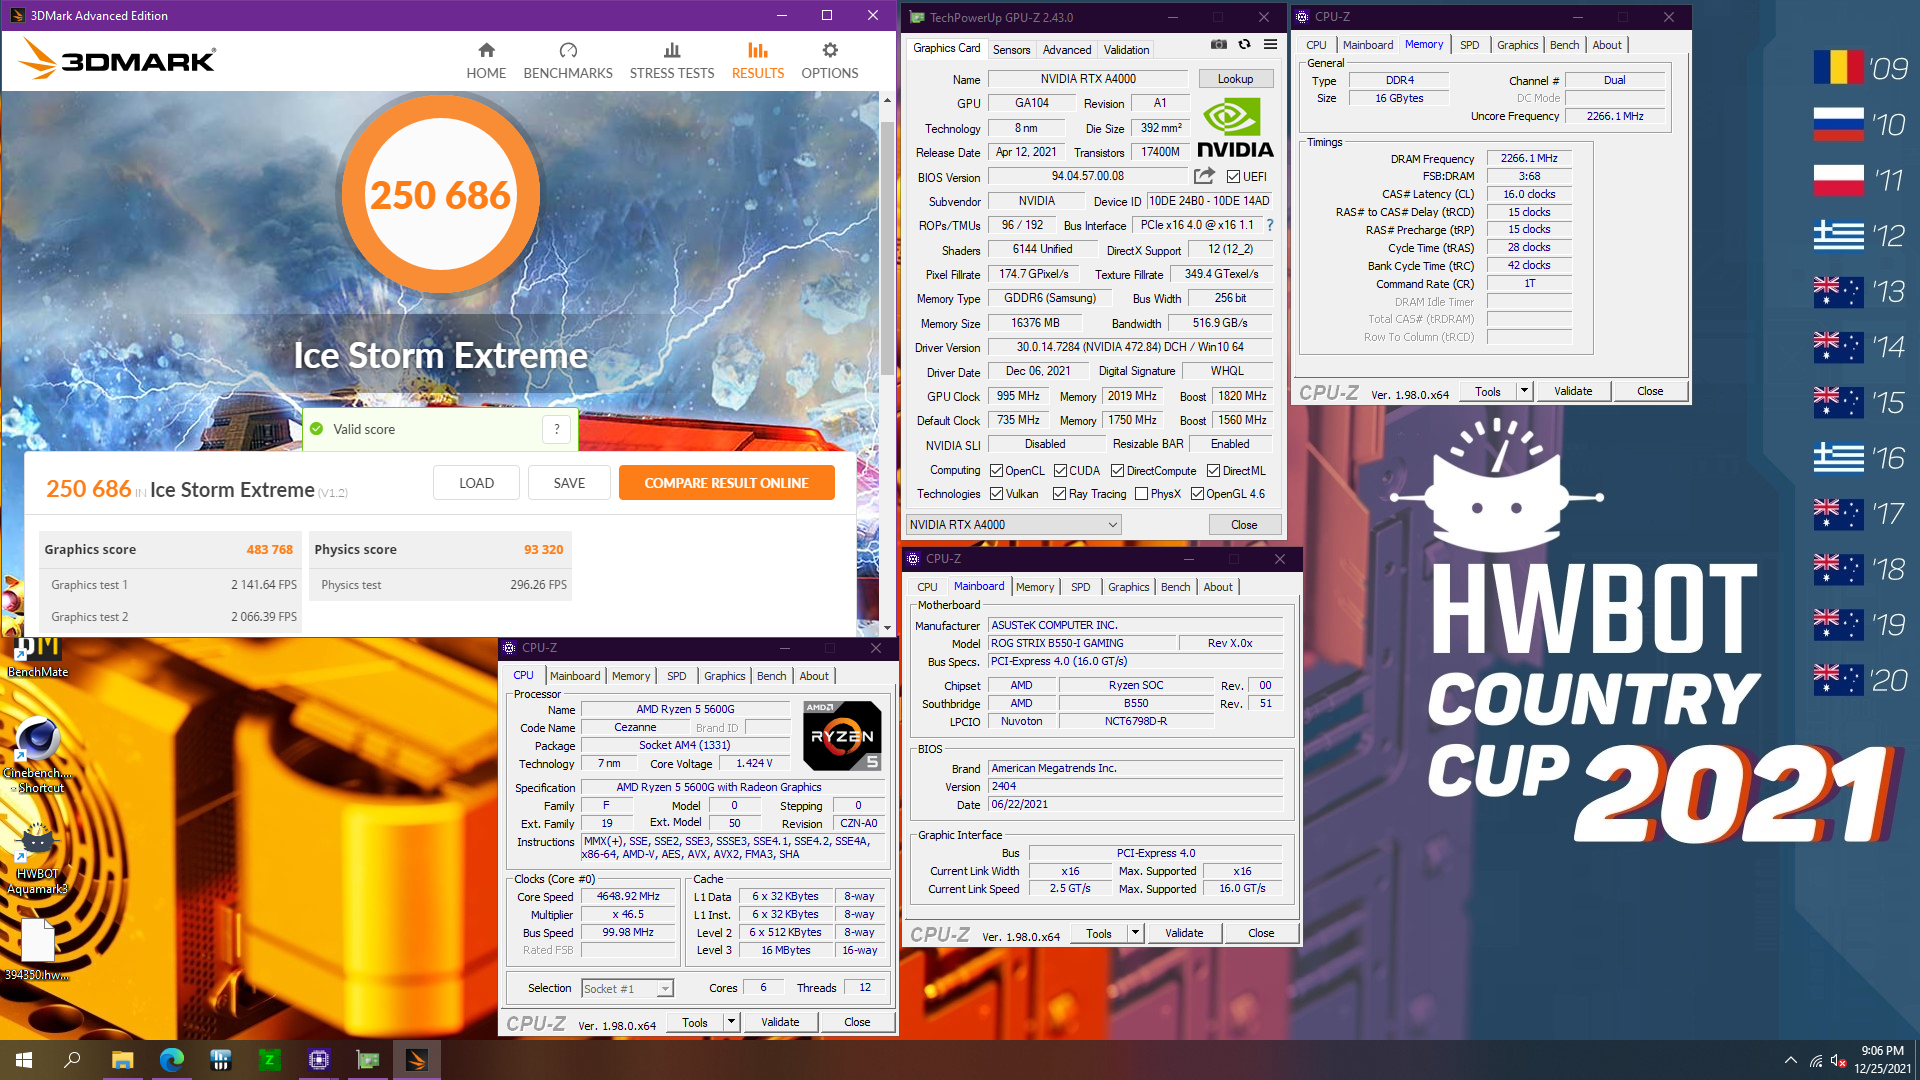Viewport: 1920px width, 1080px height.
Task: Click the NVIDIA logo in GPU-Z
Action: pos(1235,128)
